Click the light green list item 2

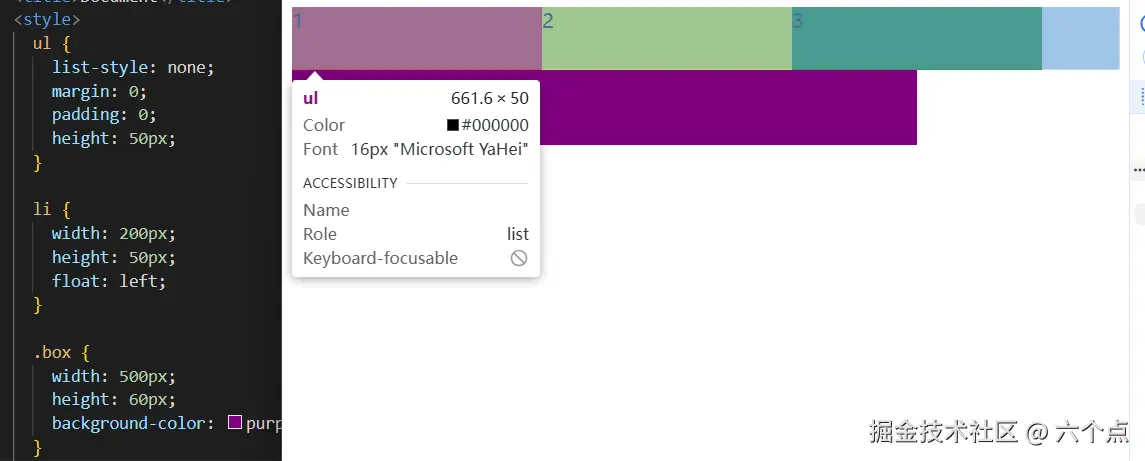tap(666, 38)
